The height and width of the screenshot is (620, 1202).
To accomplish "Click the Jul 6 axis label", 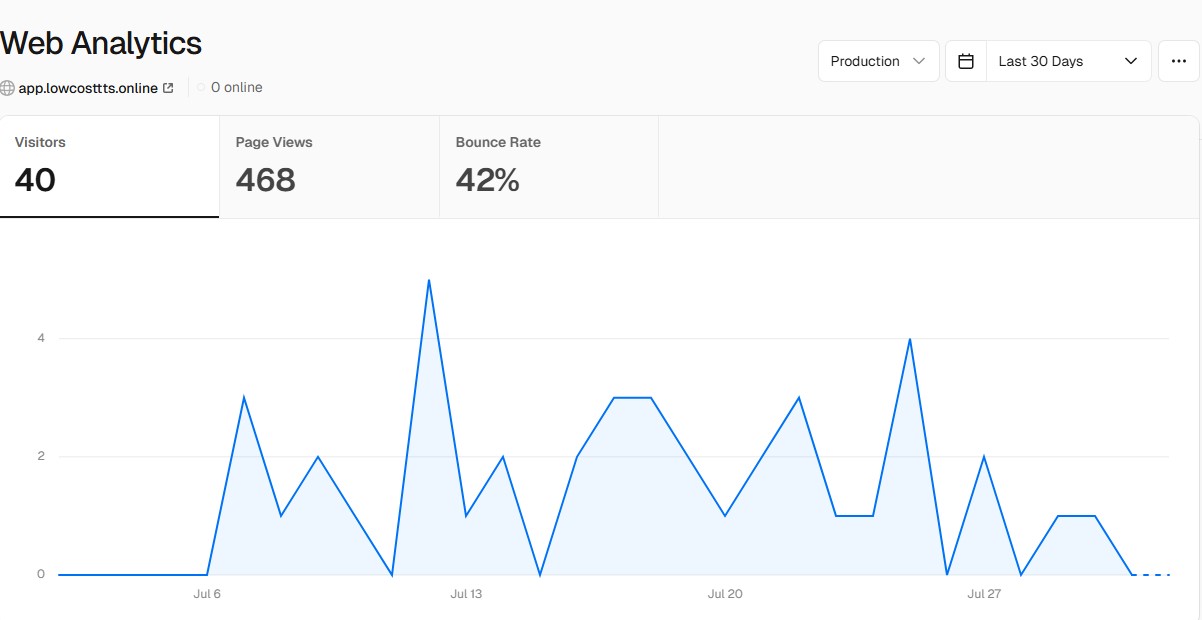I will tap(207, 594).
